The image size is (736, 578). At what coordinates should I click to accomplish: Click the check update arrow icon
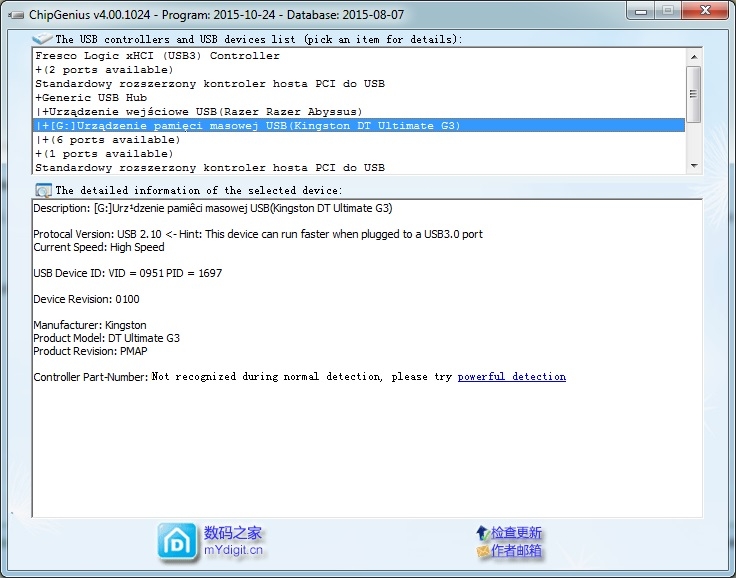coord(483,533)
